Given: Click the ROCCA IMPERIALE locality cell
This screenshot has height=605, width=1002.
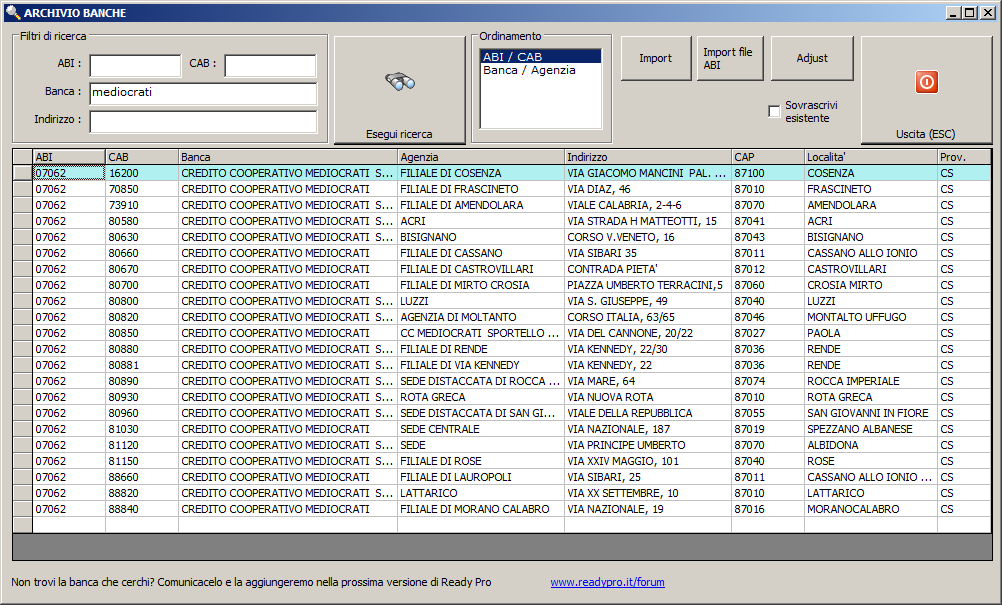Looking at the screenshot, I should [870, 381].
